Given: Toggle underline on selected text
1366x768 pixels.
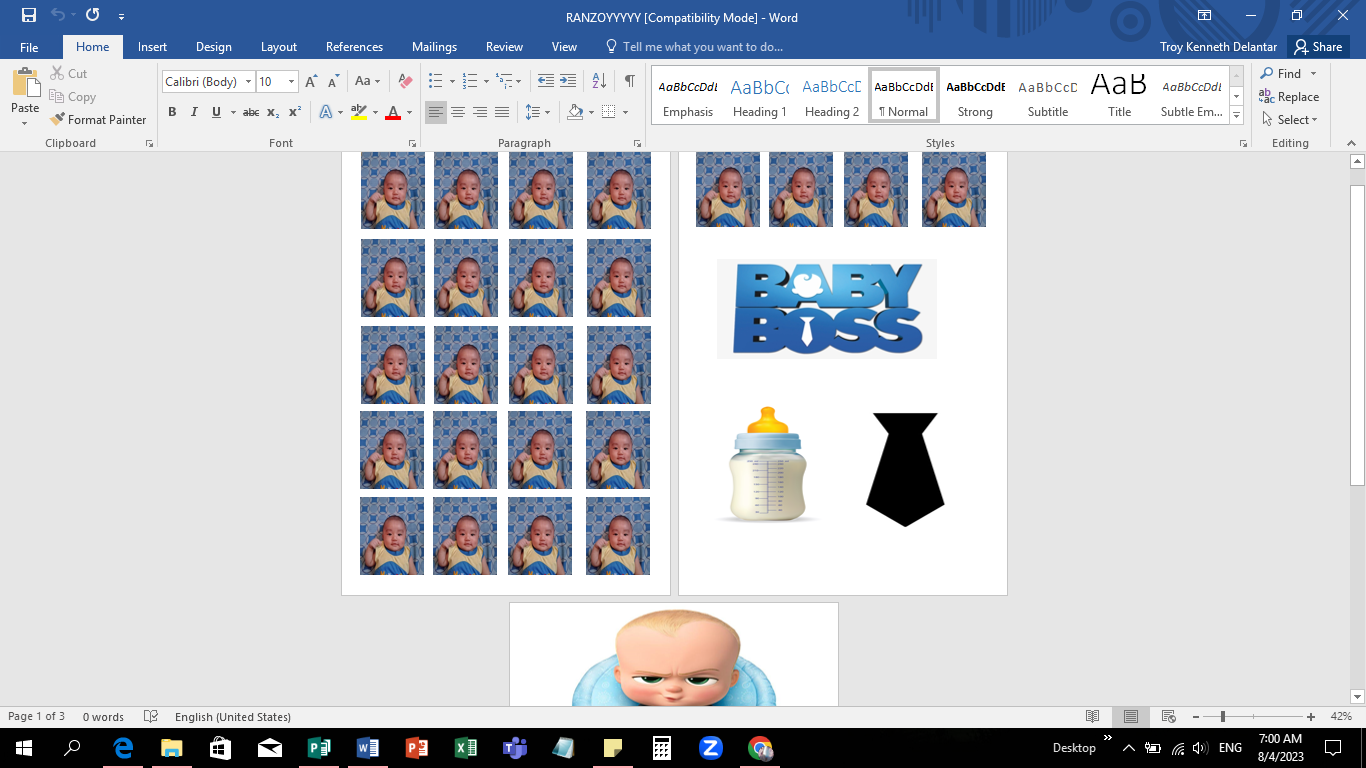Looking at the screenshot, I should tap(215, 111).
